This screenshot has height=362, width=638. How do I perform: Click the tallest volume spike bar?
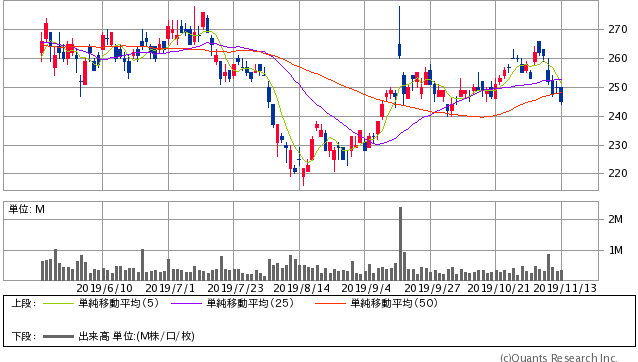[x=400, y=244]
